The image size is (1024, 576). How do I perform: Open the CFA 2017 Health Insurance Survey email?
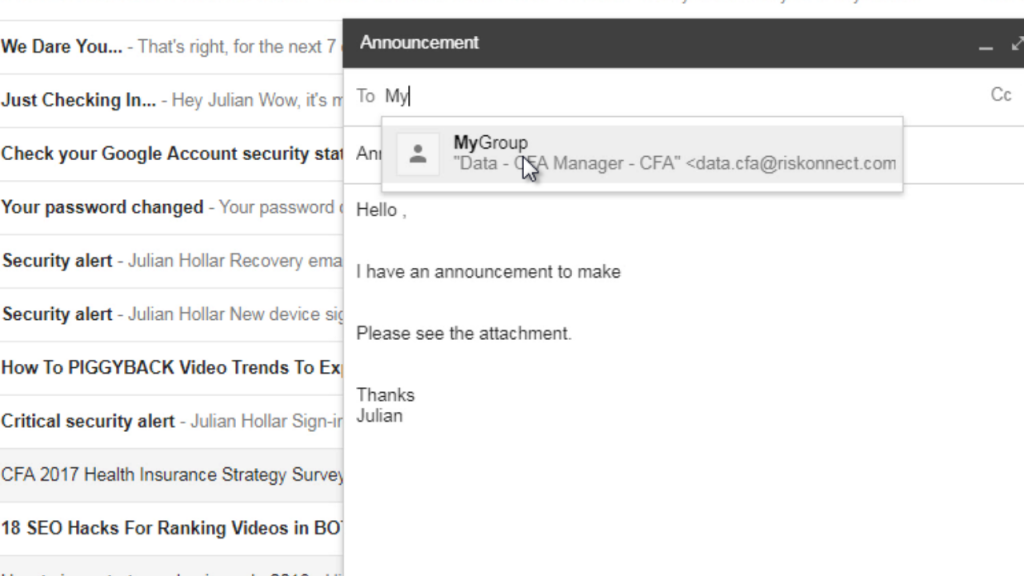pos(171,475)
